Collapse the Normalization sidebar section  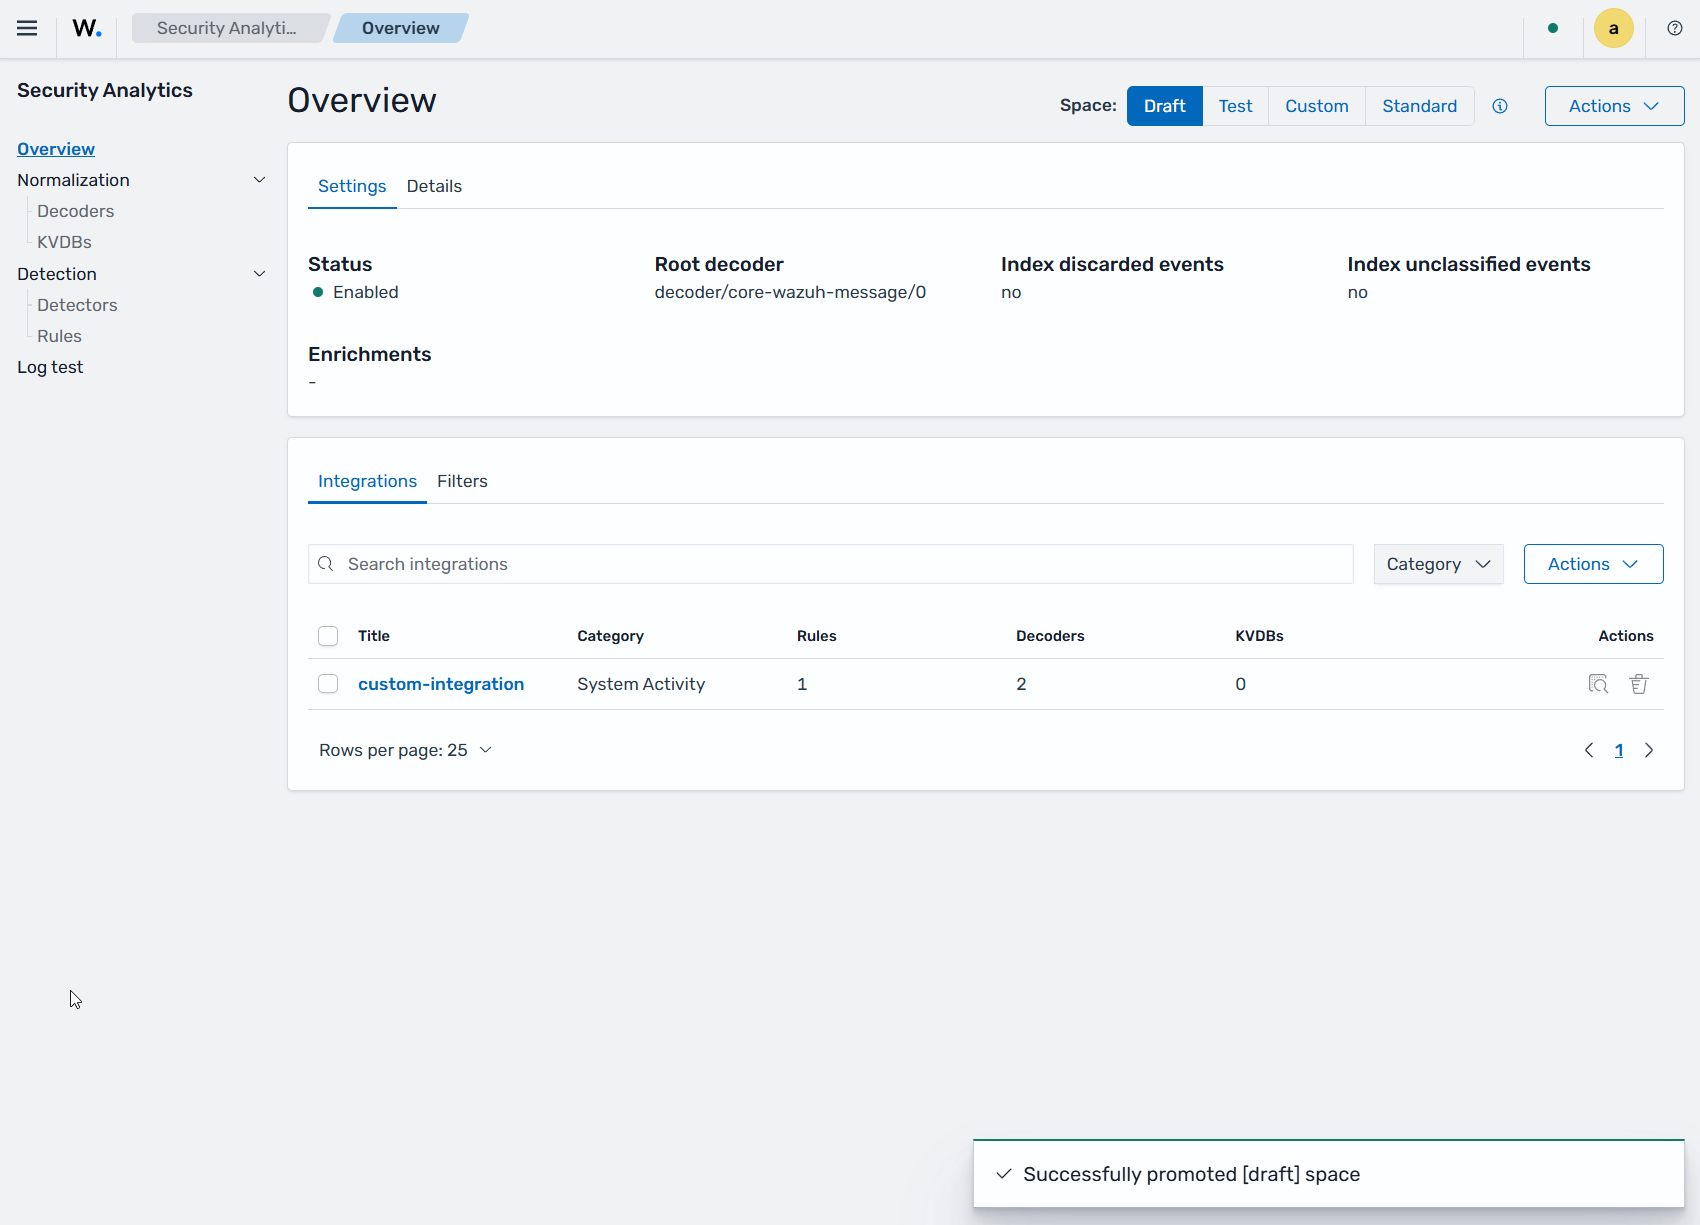click(259, 180)
